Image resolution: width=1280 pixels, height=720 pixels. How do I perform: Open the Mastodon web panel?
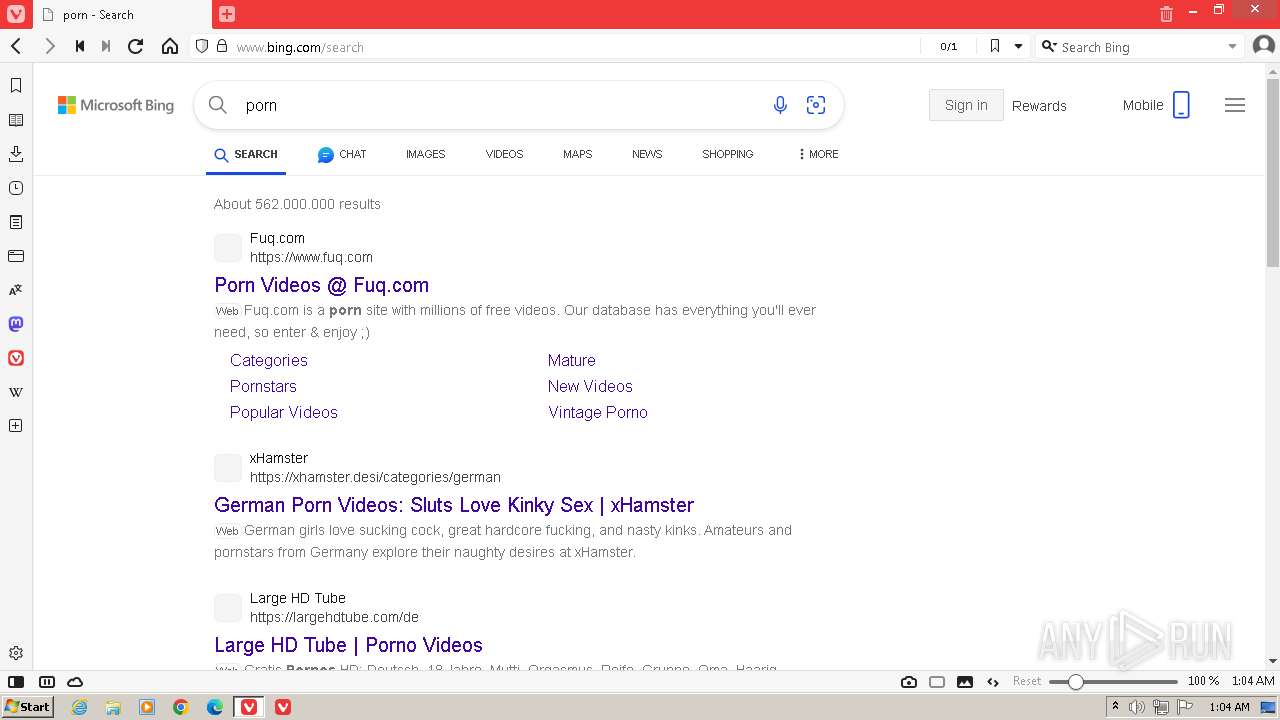pos(16,324)
